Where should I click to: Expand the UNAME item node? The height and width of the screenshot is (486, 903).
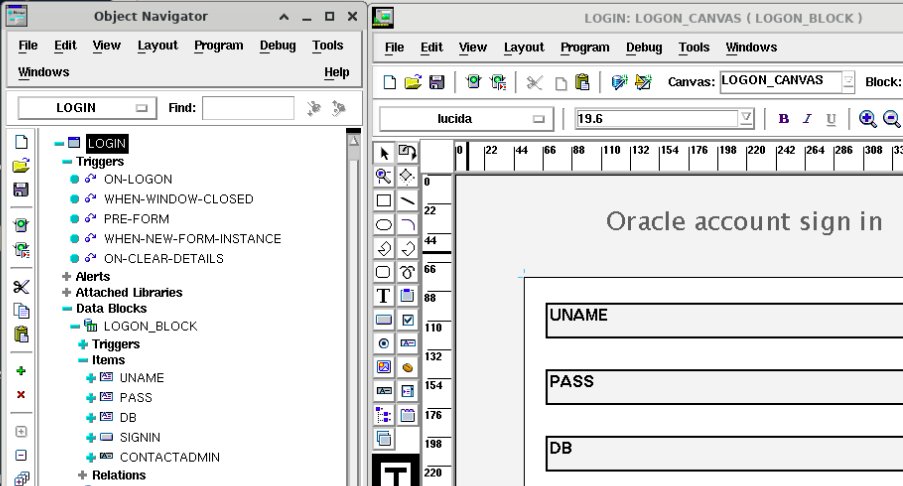point(90,378)
